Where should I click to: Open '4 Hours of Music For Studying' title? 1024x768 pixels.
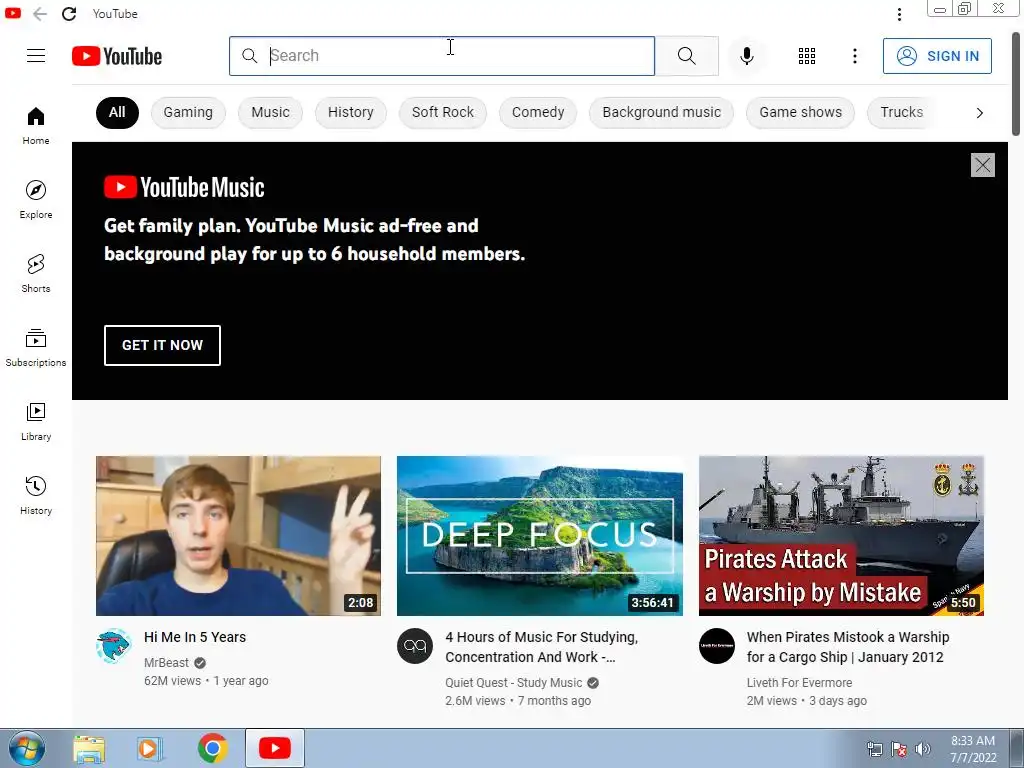(x=541, y=647)
